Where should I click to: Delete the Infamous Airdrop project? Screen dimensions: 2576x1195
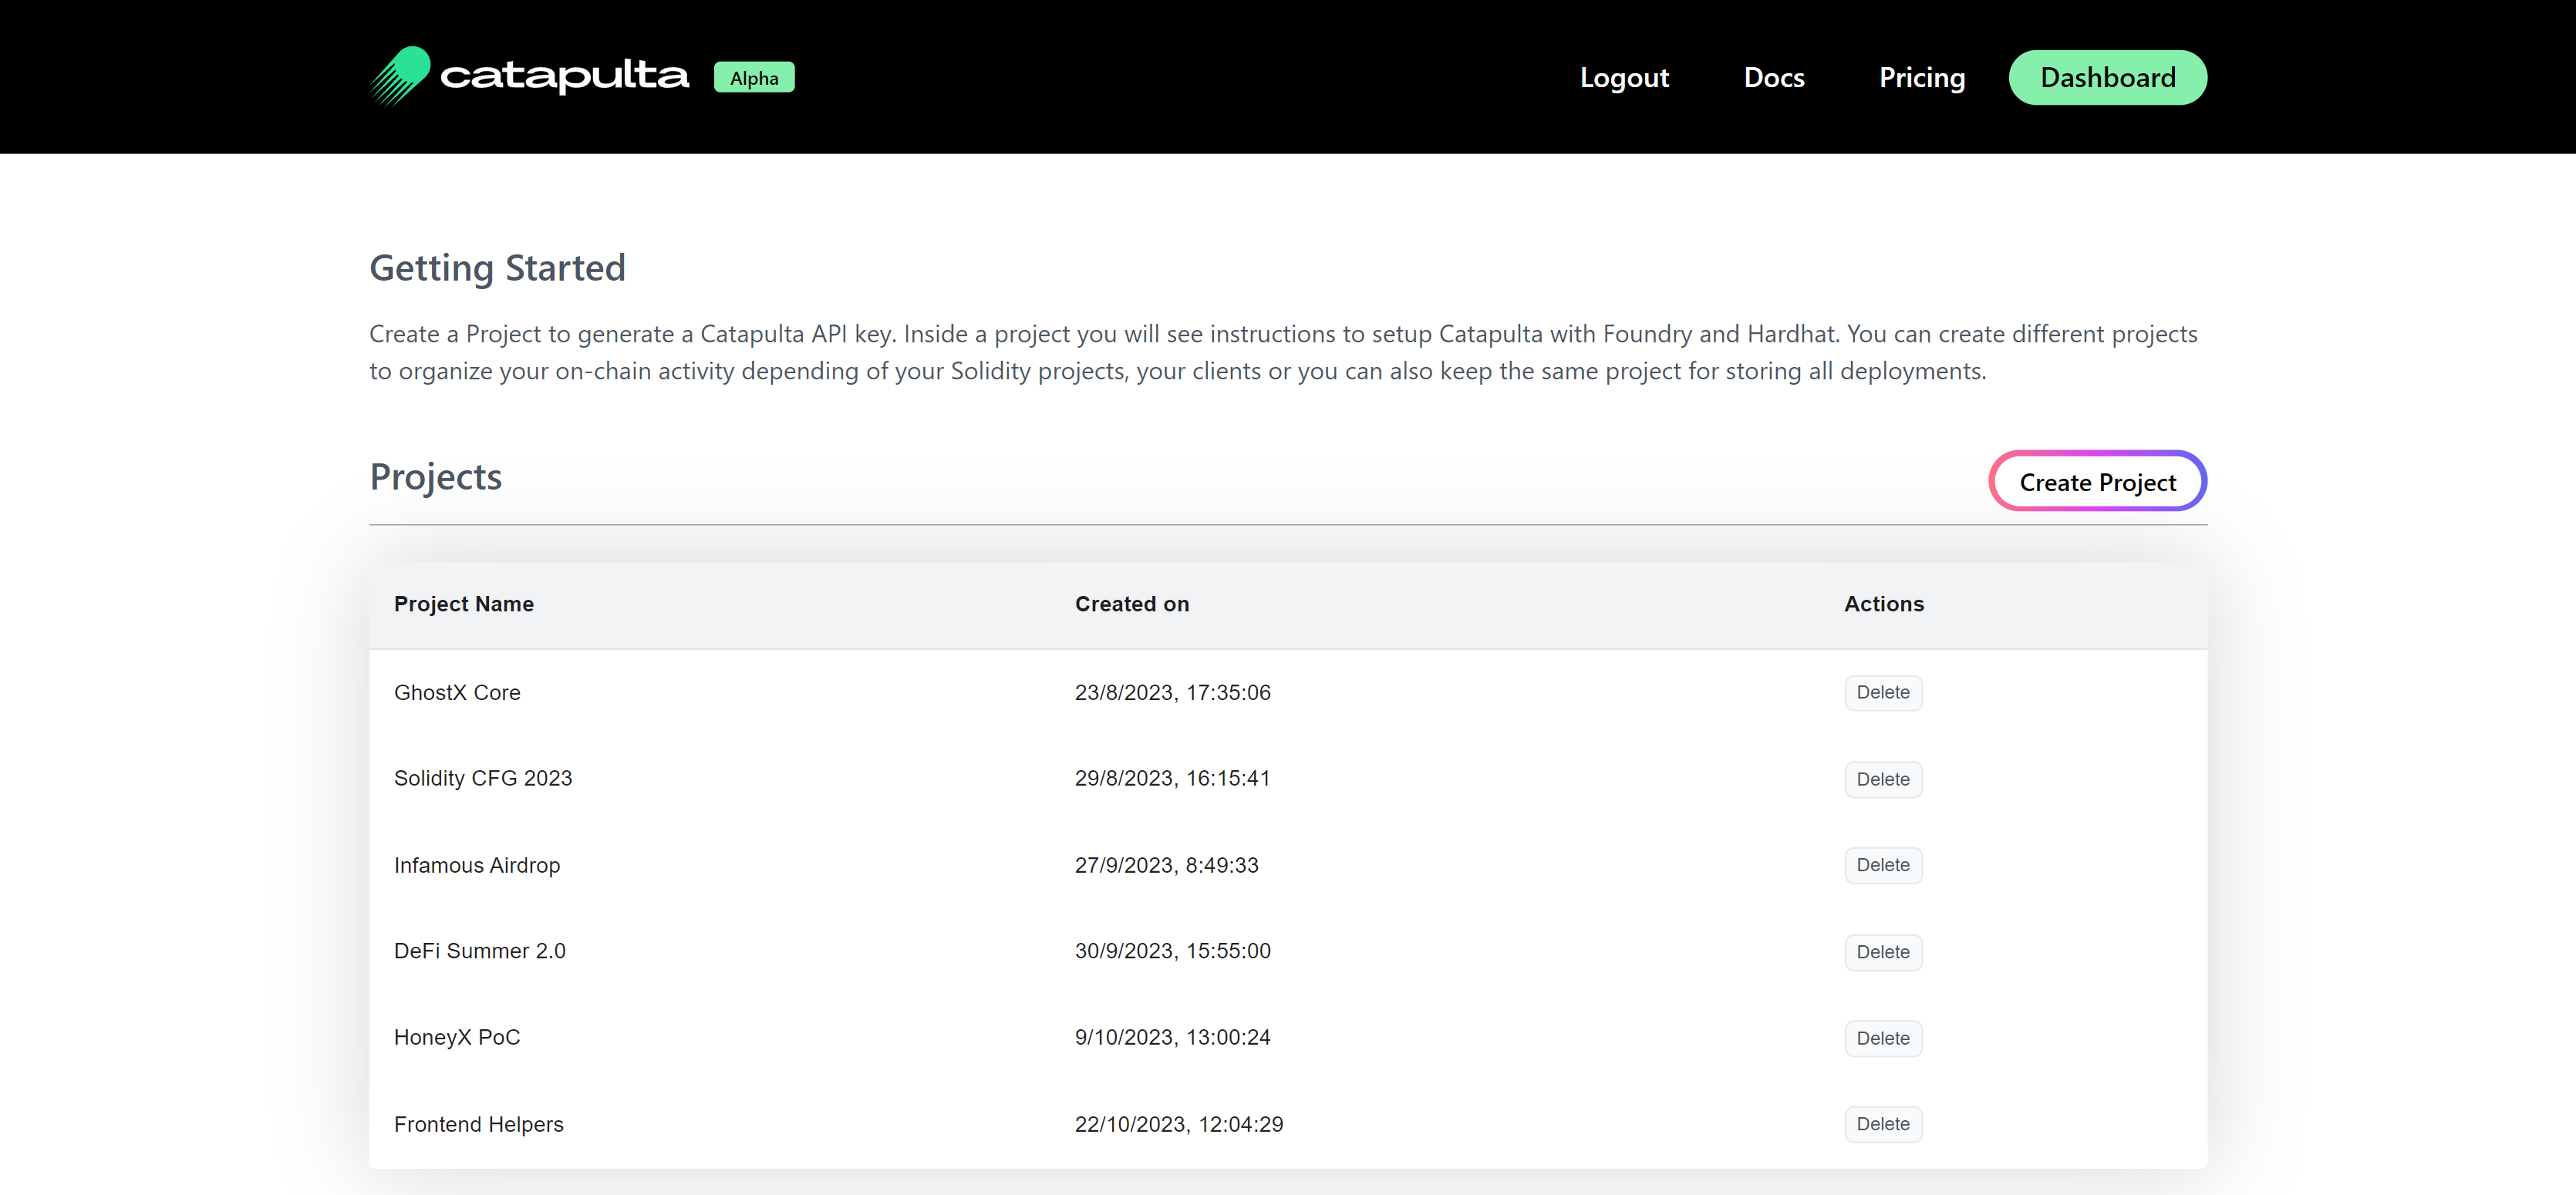[x=1883, y=865]
